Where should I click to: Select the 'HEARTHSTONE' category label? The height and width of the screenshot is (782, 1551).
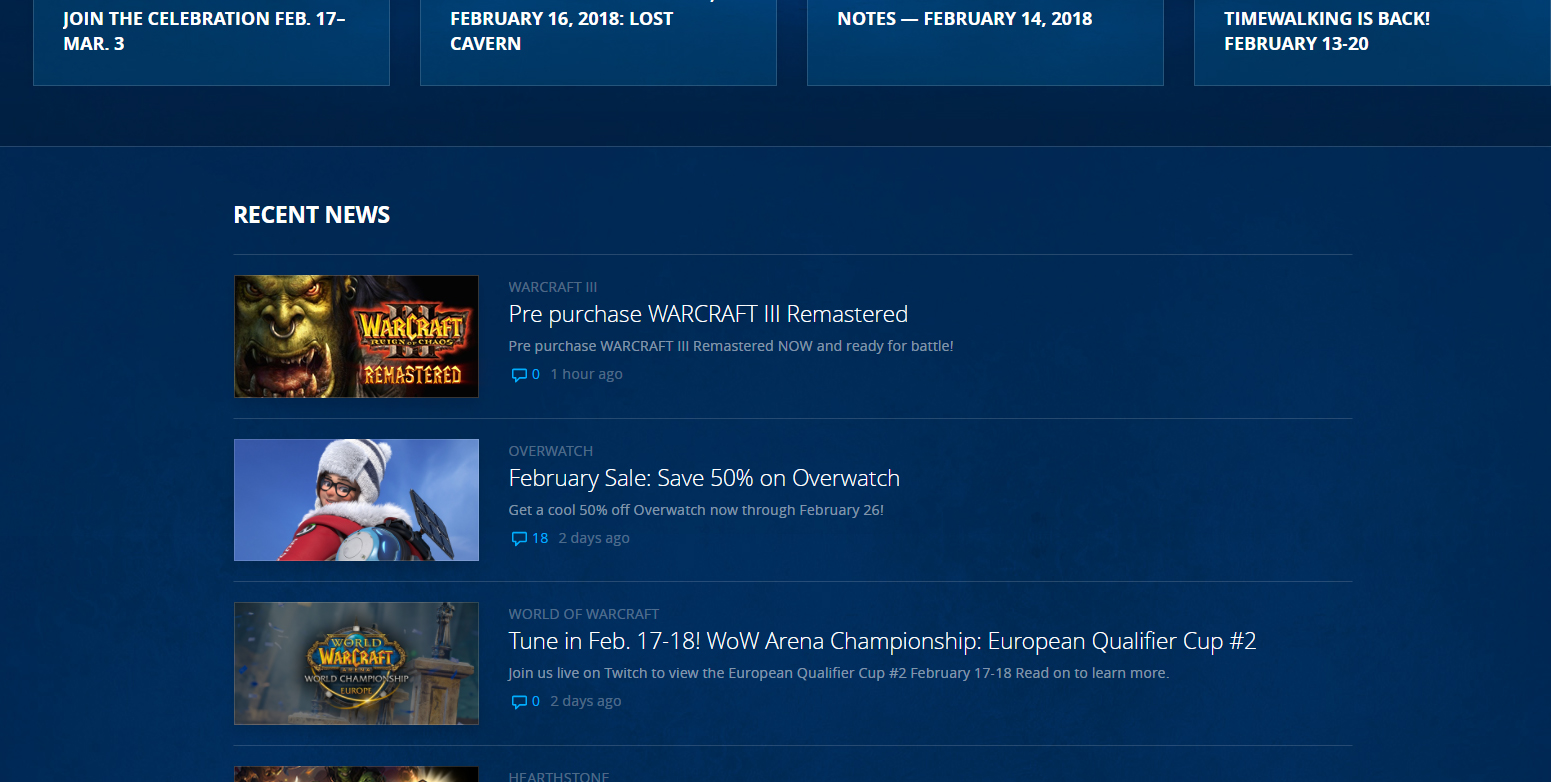click(558, 776)
